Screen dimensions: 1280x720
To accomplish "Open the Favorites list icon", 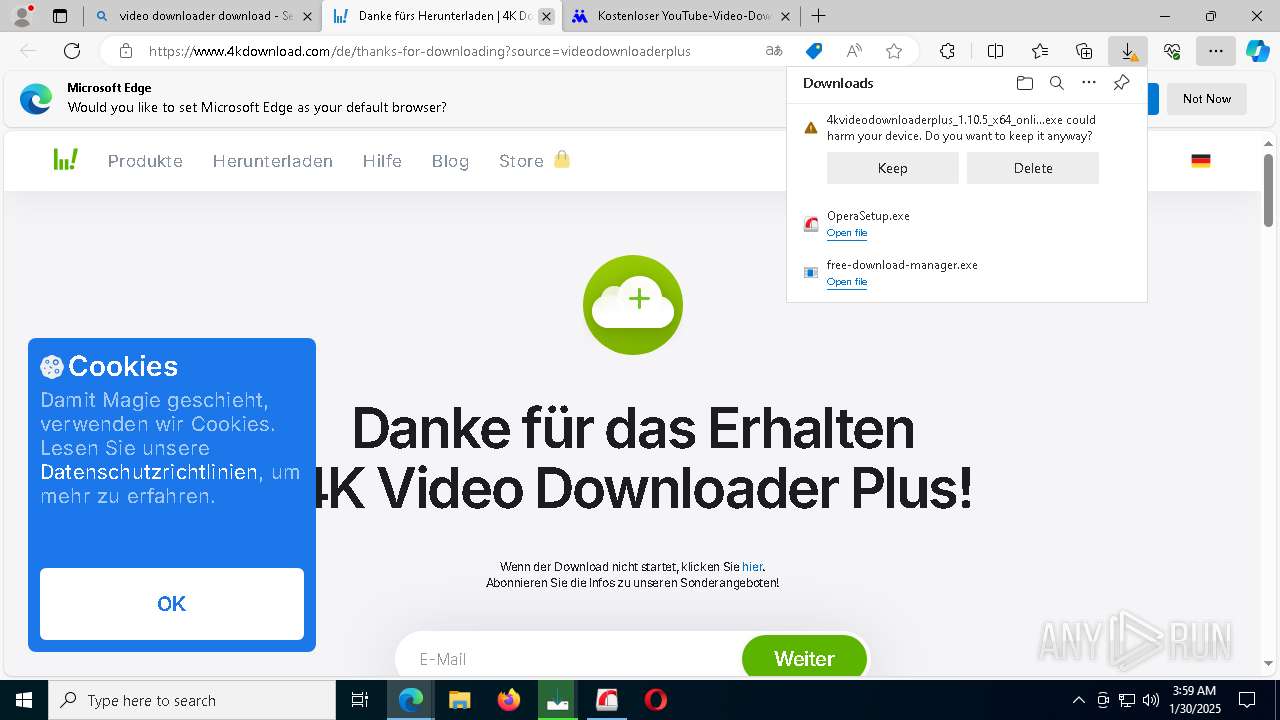I will (x=1040, y=51).
